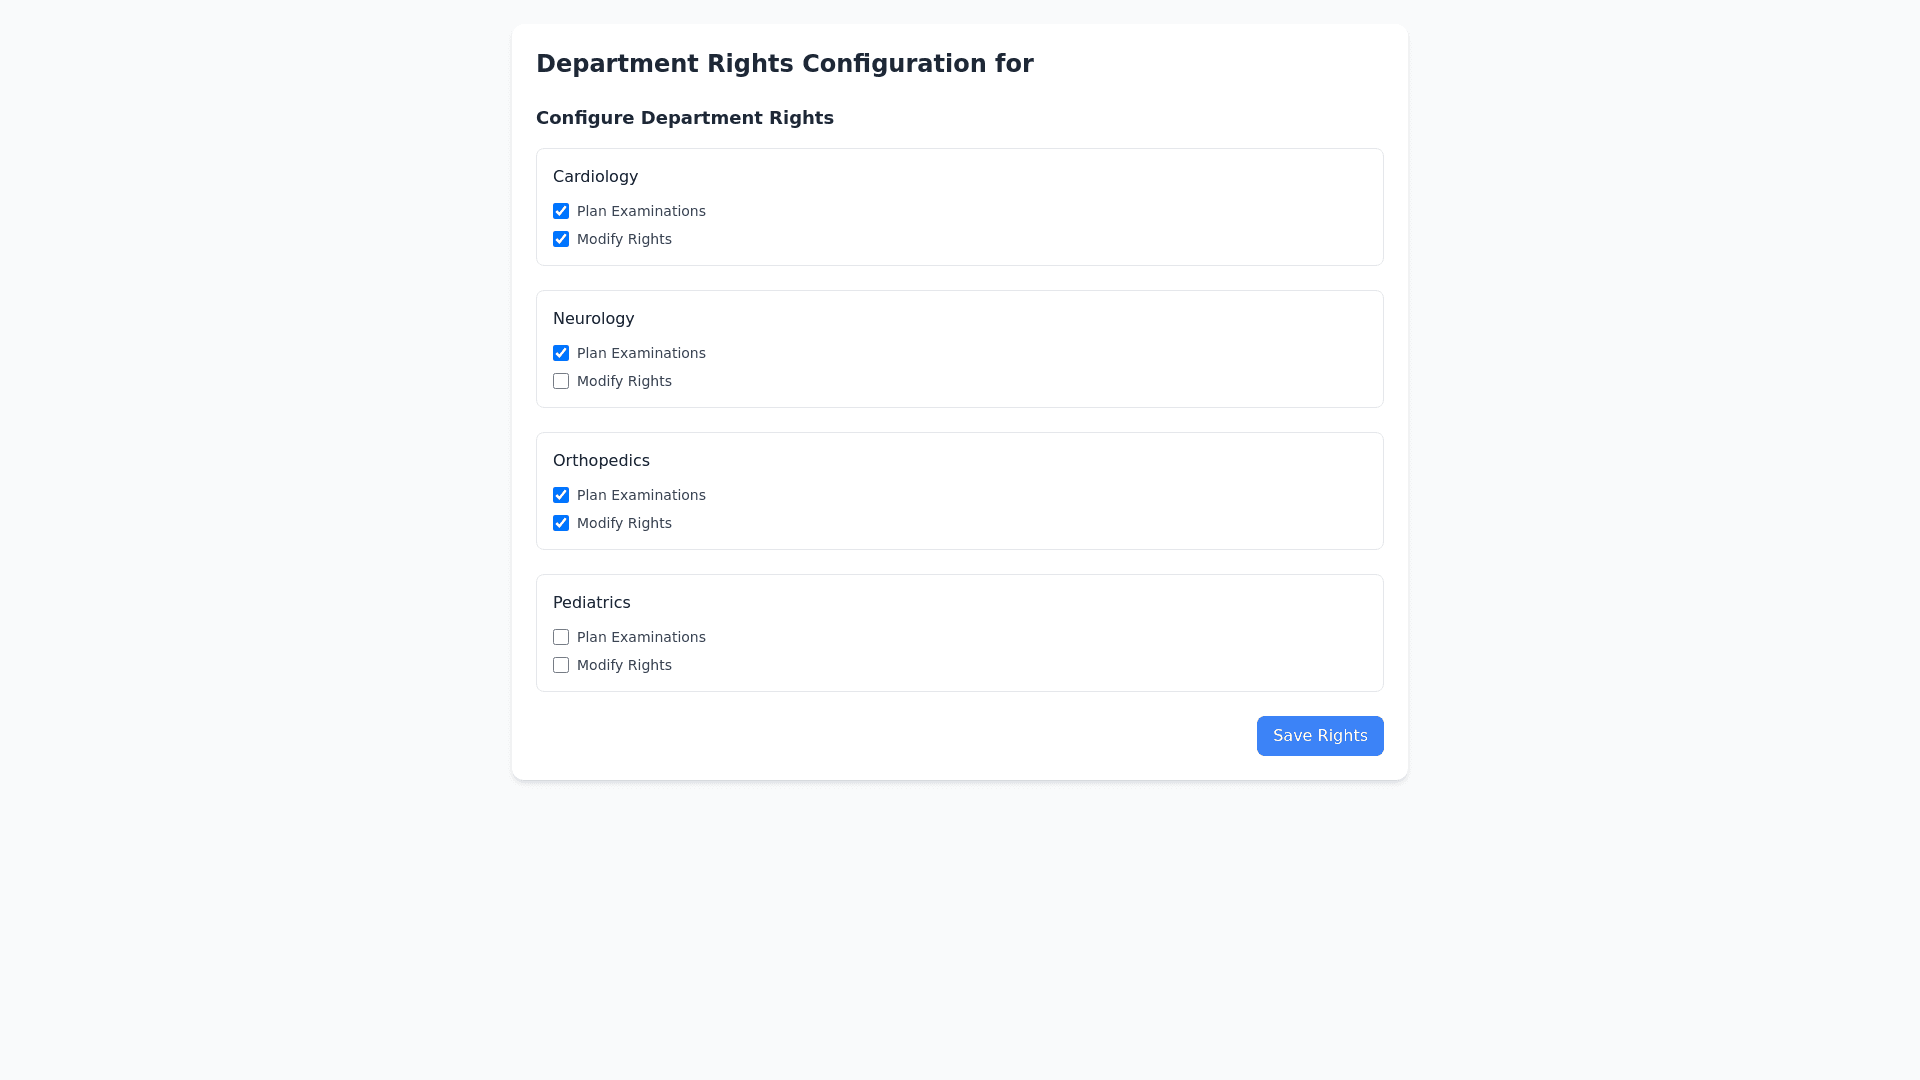Click Plan Examinations label text under Neurology
This screenshot has width=1920, height=1080.
pyautogui.click(x=641, y=353)
